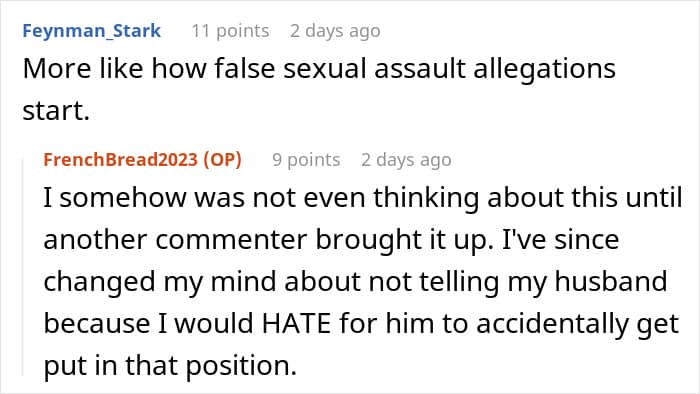Click the word HATE in the reply
The image size is (700, 394).
[296, 323]
